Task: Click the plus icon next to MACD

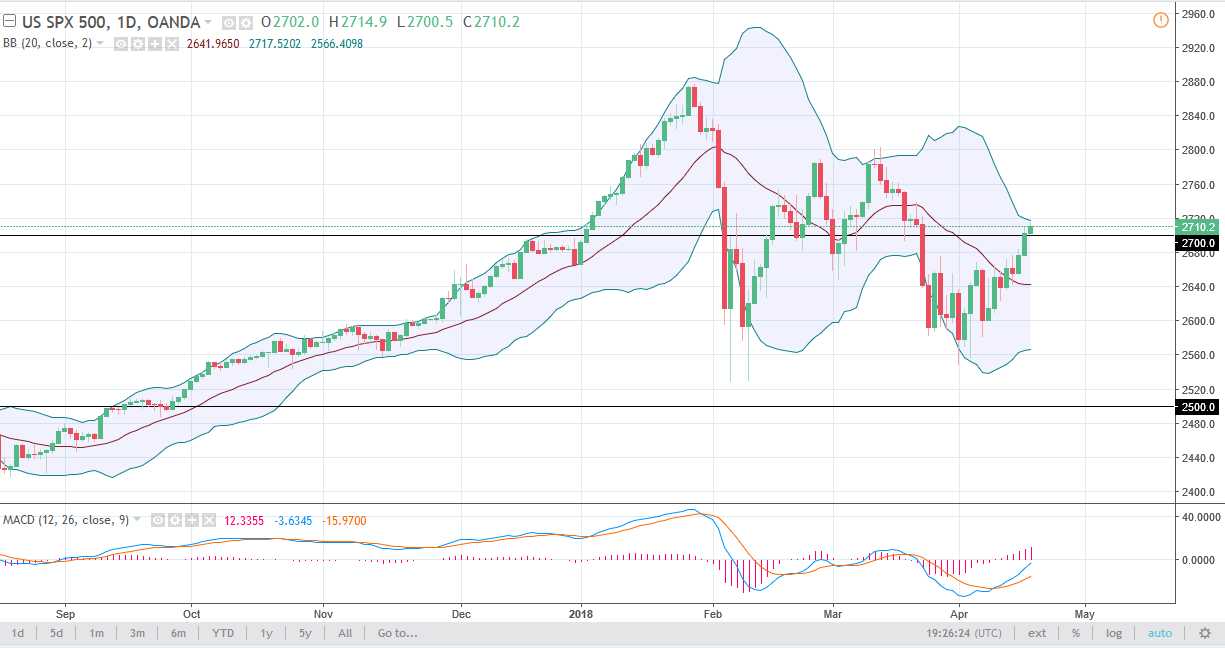Action: [x=190, y=520]
